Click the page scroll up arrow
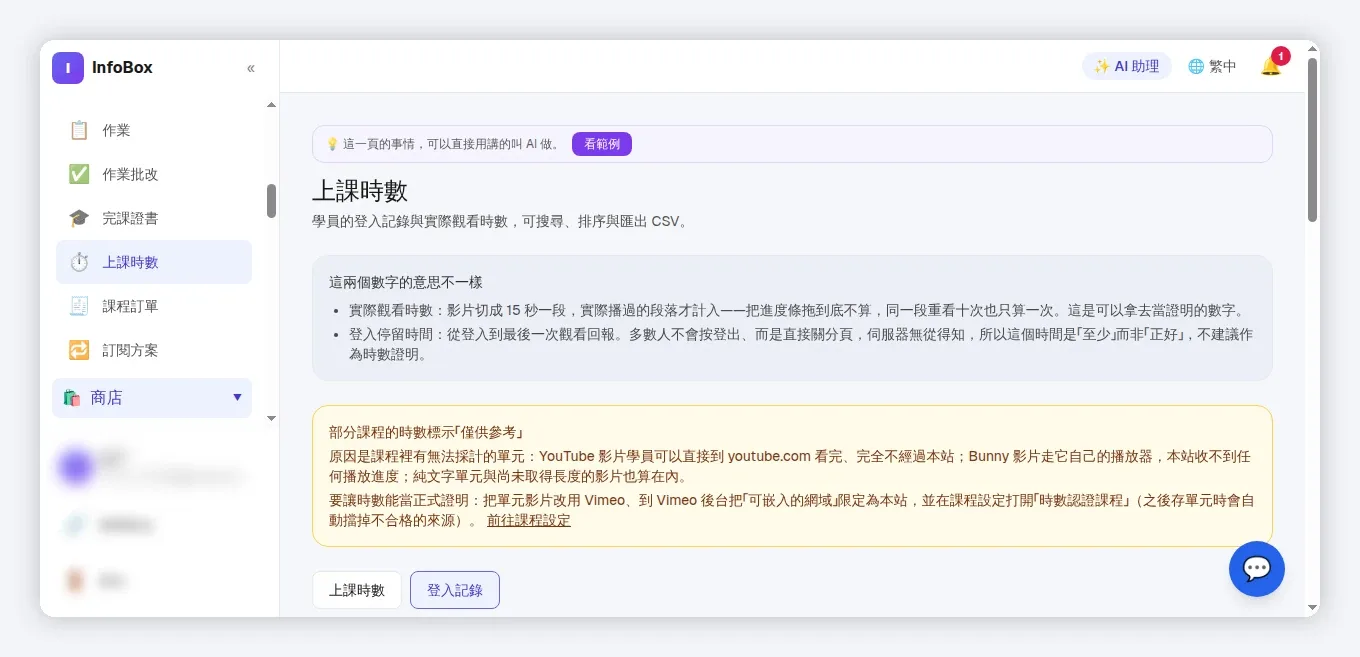This screenshot has height=657, width=1360. tap(1313, 49)
